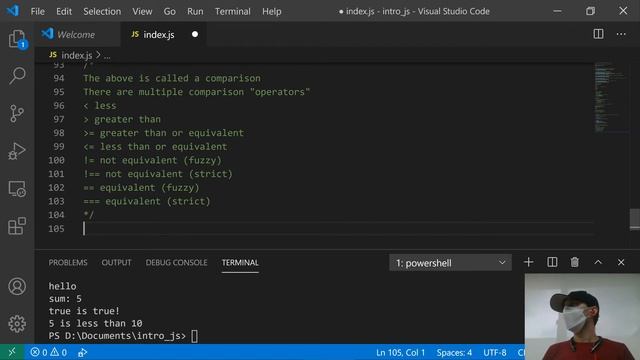The height and width of the screenshot is (360, 640).
Task: Open the Terminal menu
Action: 233,11
